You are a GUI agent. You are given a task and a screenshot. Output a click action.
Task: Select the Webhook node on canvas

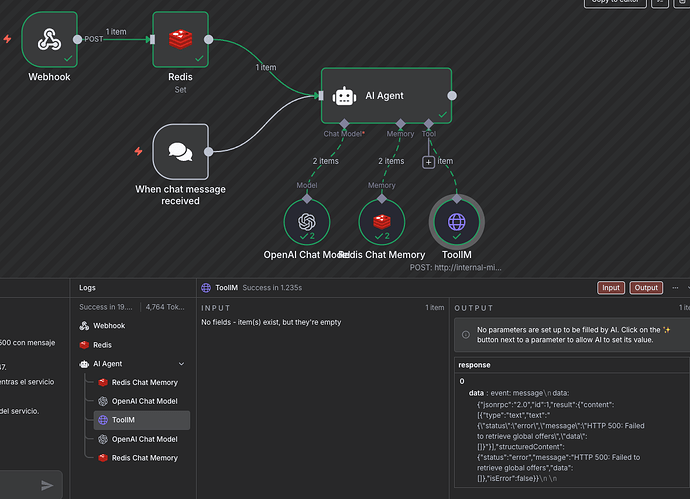49,40
